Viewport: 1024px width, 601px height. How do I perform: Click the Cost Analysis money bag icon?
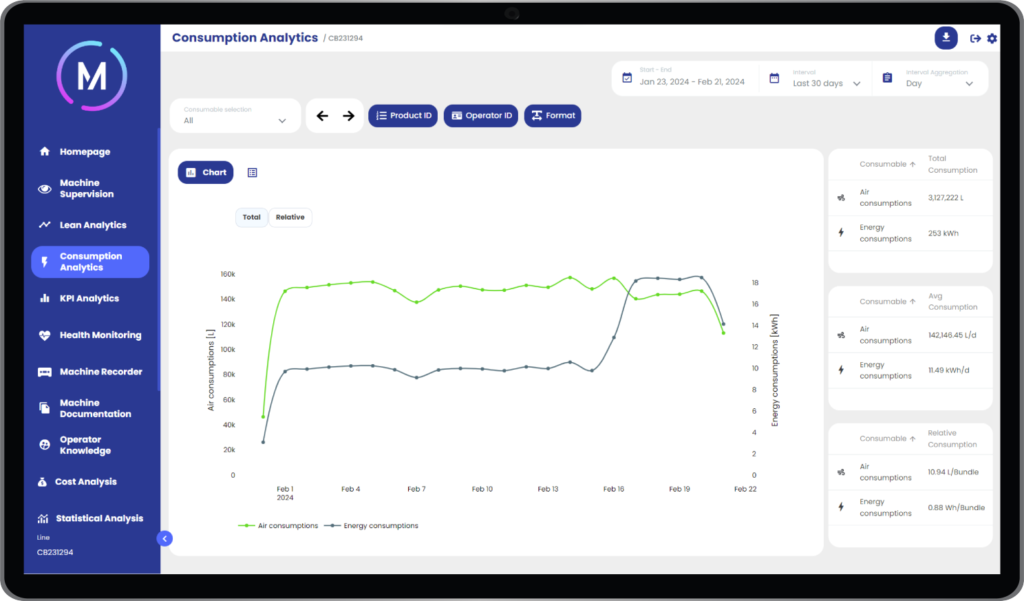(x=42, y=482)
